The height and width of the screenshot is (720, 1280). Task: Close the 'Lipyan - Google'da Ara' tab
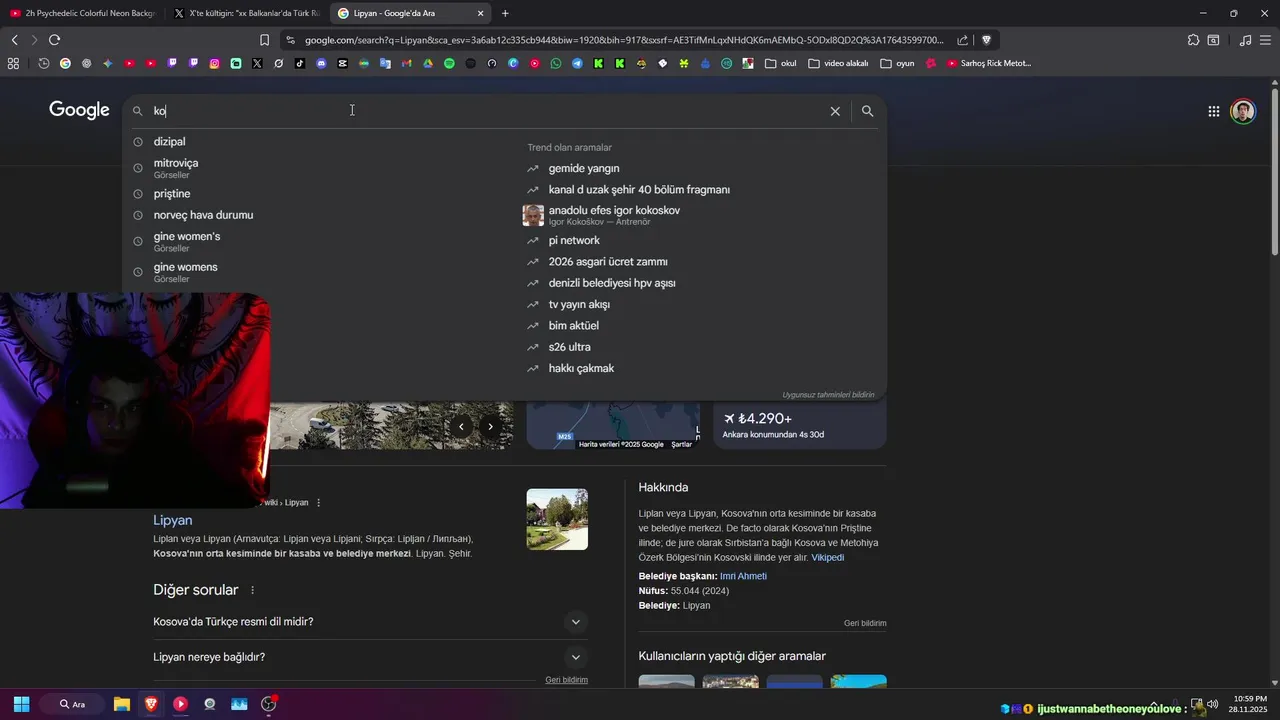click(x=481, y=13)
